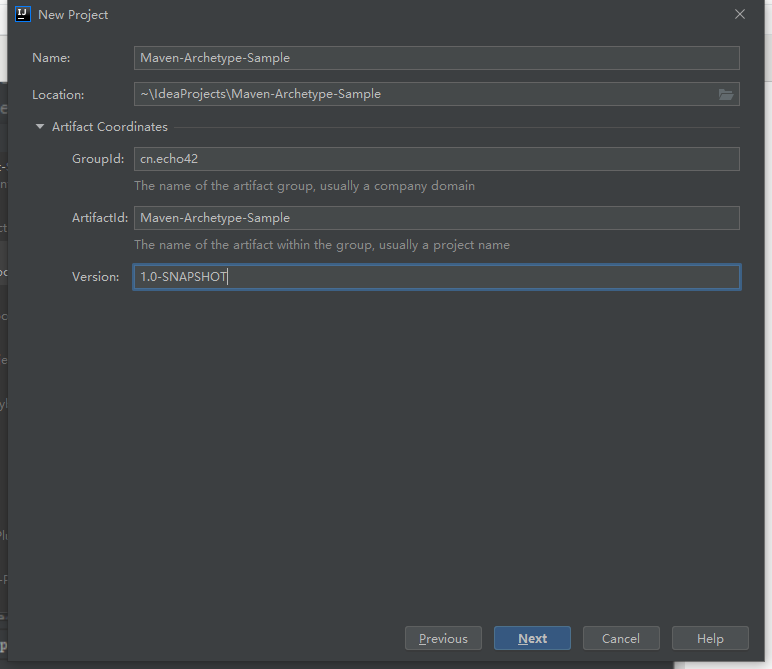Cancel the project creation
The height and width of the screenshot is (669, 772).
[x=620, y=638]
